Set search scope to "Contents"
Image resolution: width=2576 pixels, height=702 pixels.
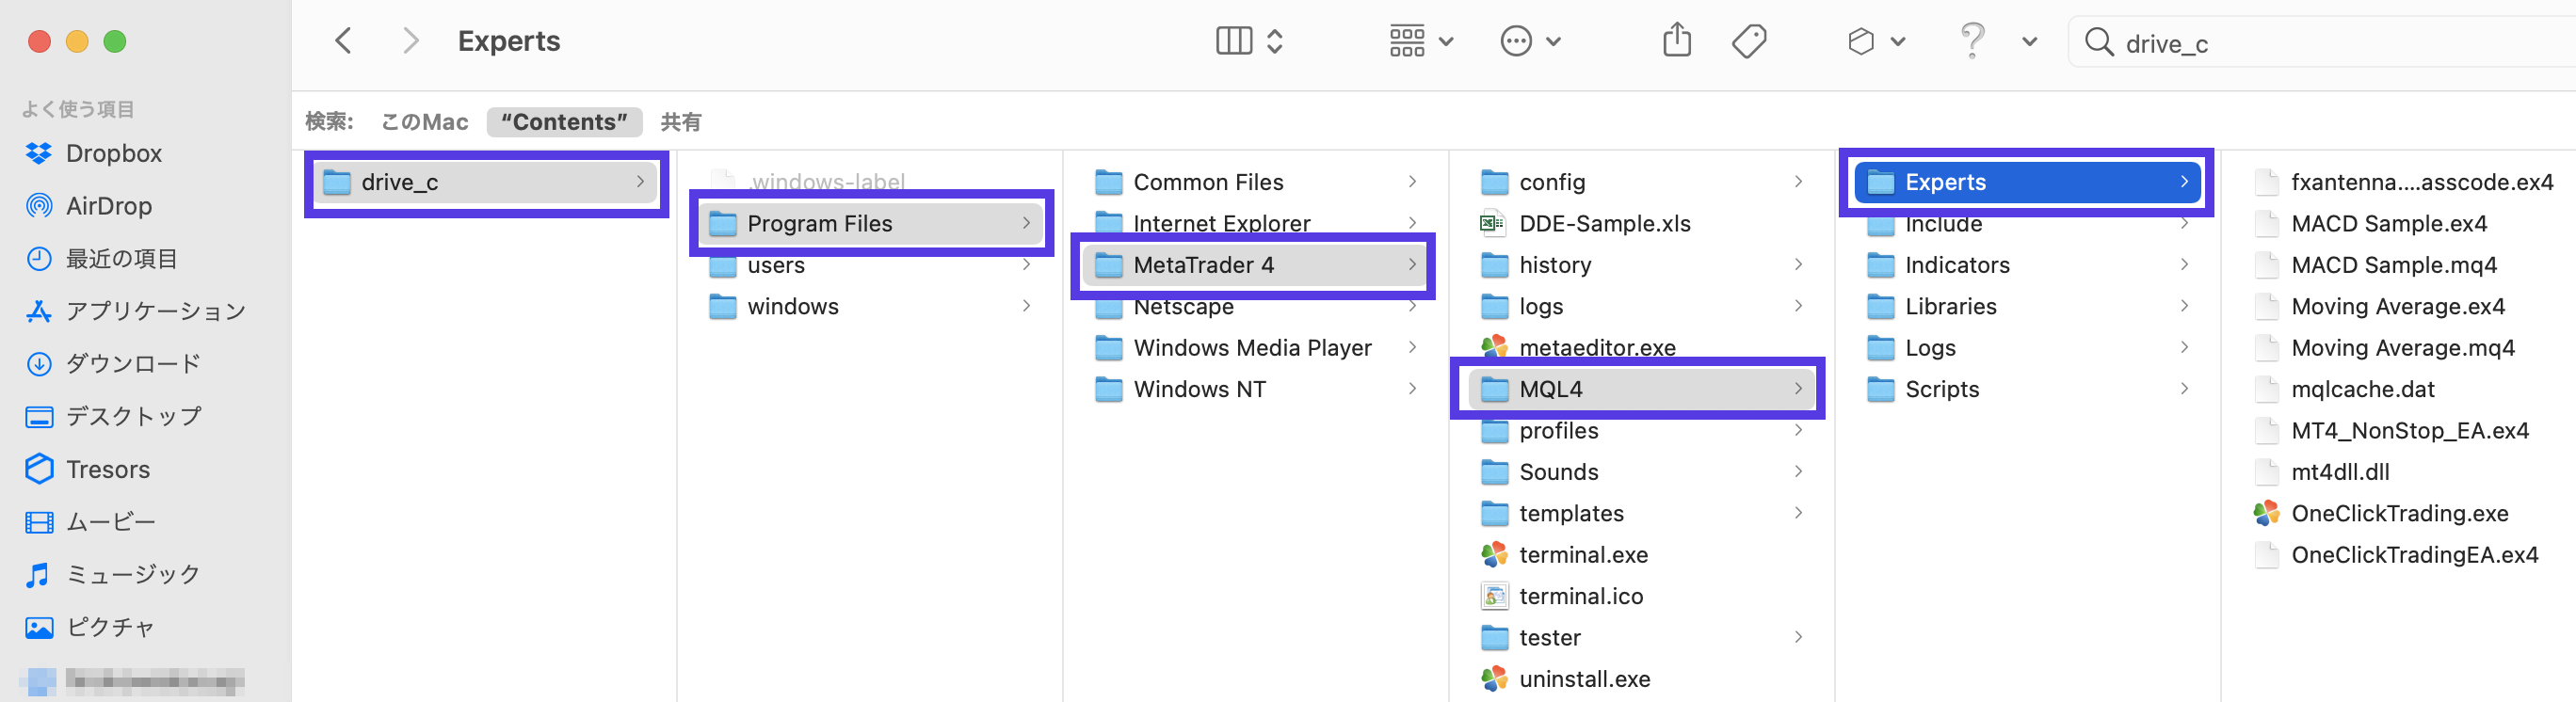point(564,122)
